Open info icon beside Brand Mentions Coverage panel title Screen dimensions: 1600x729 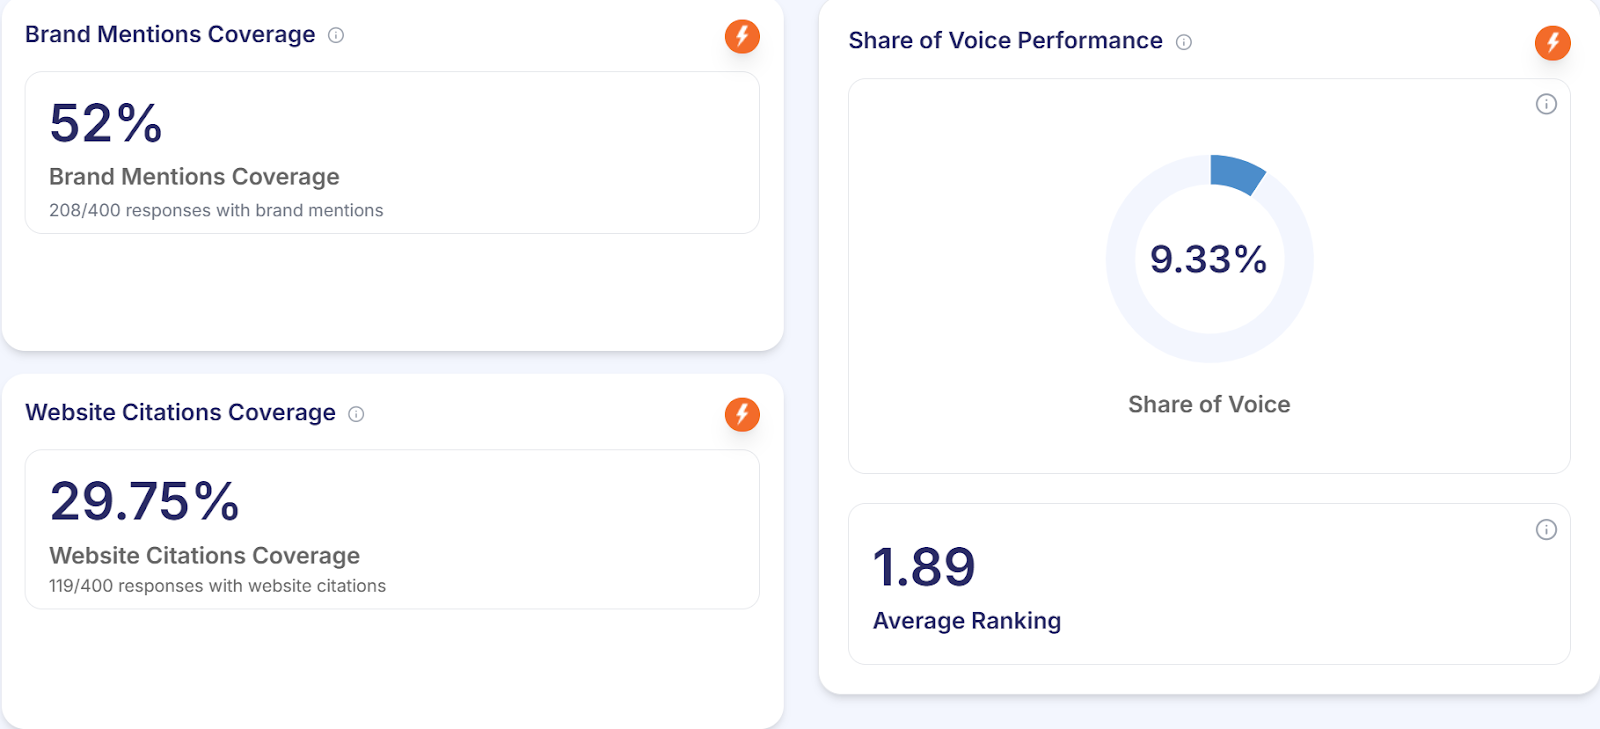[x=336, y=35]
